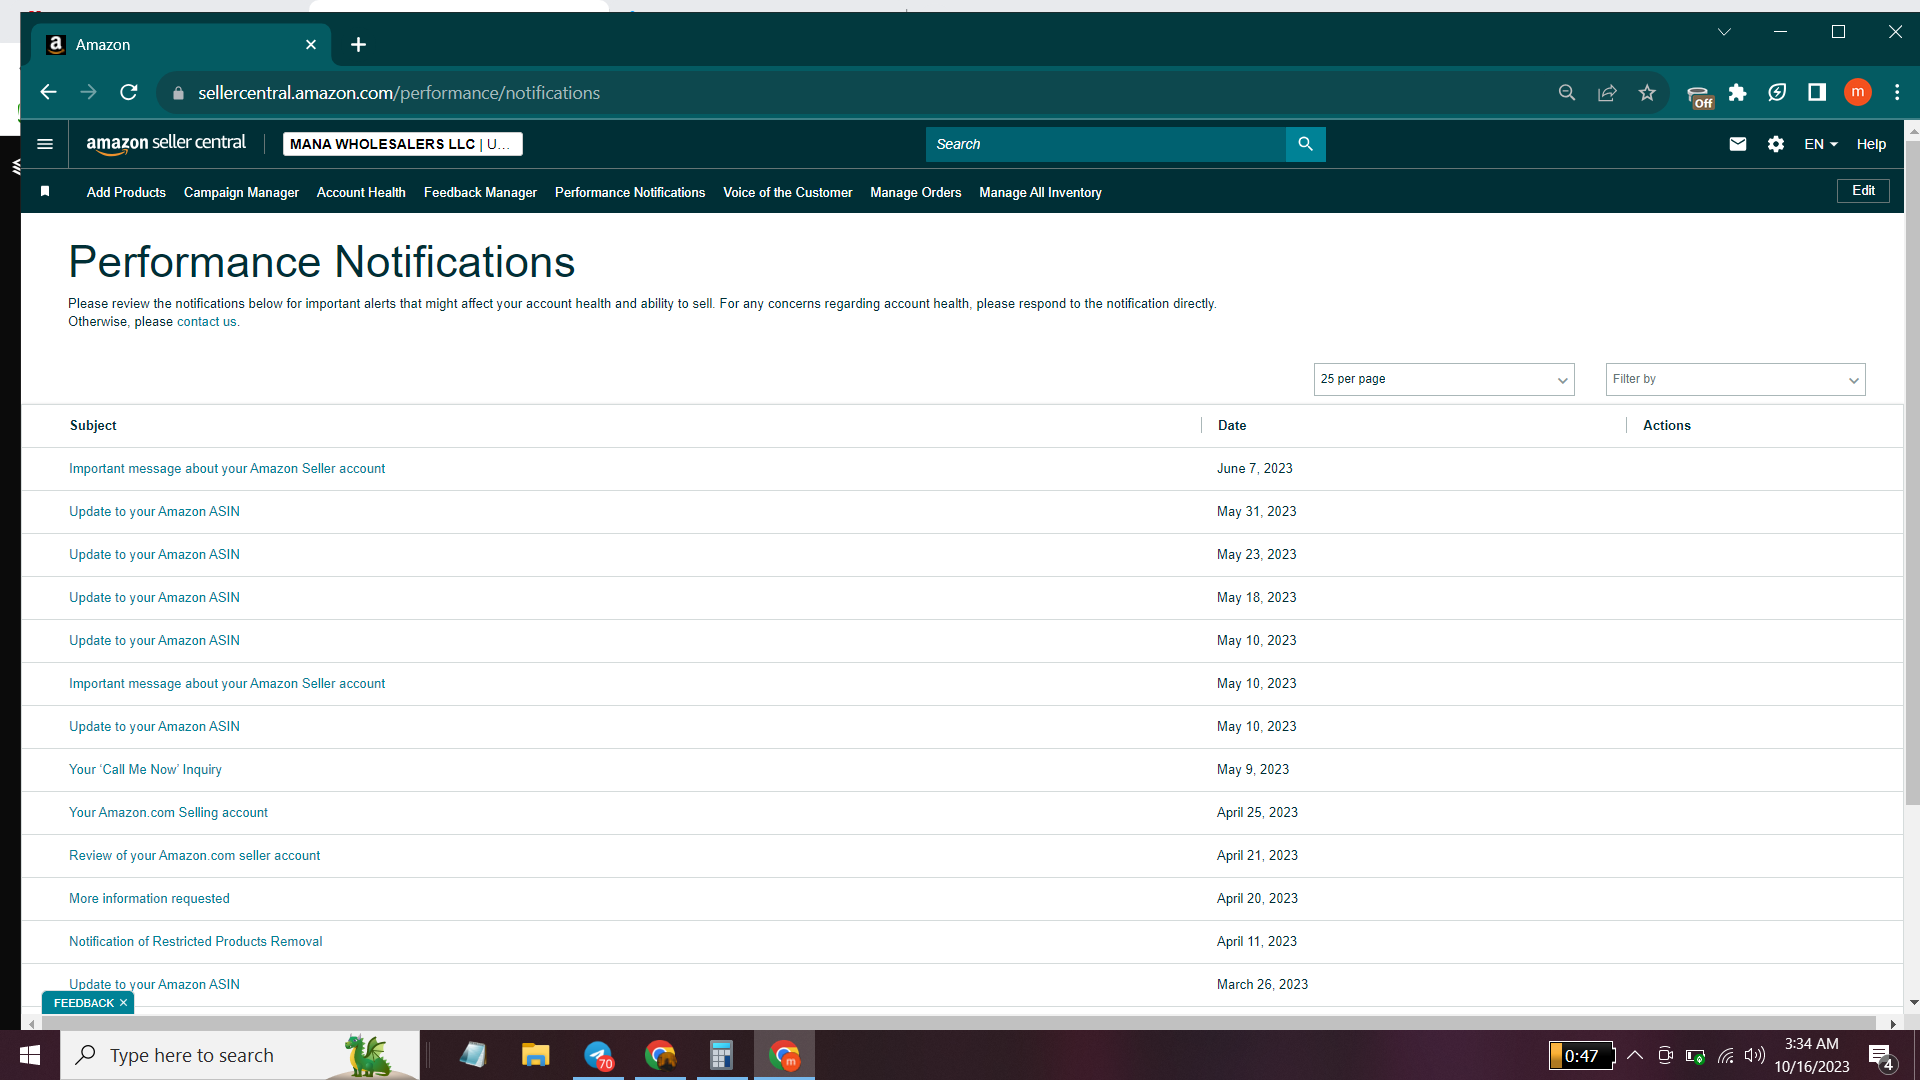Open More information requested notification
1920x1080 pixels.
149,899
